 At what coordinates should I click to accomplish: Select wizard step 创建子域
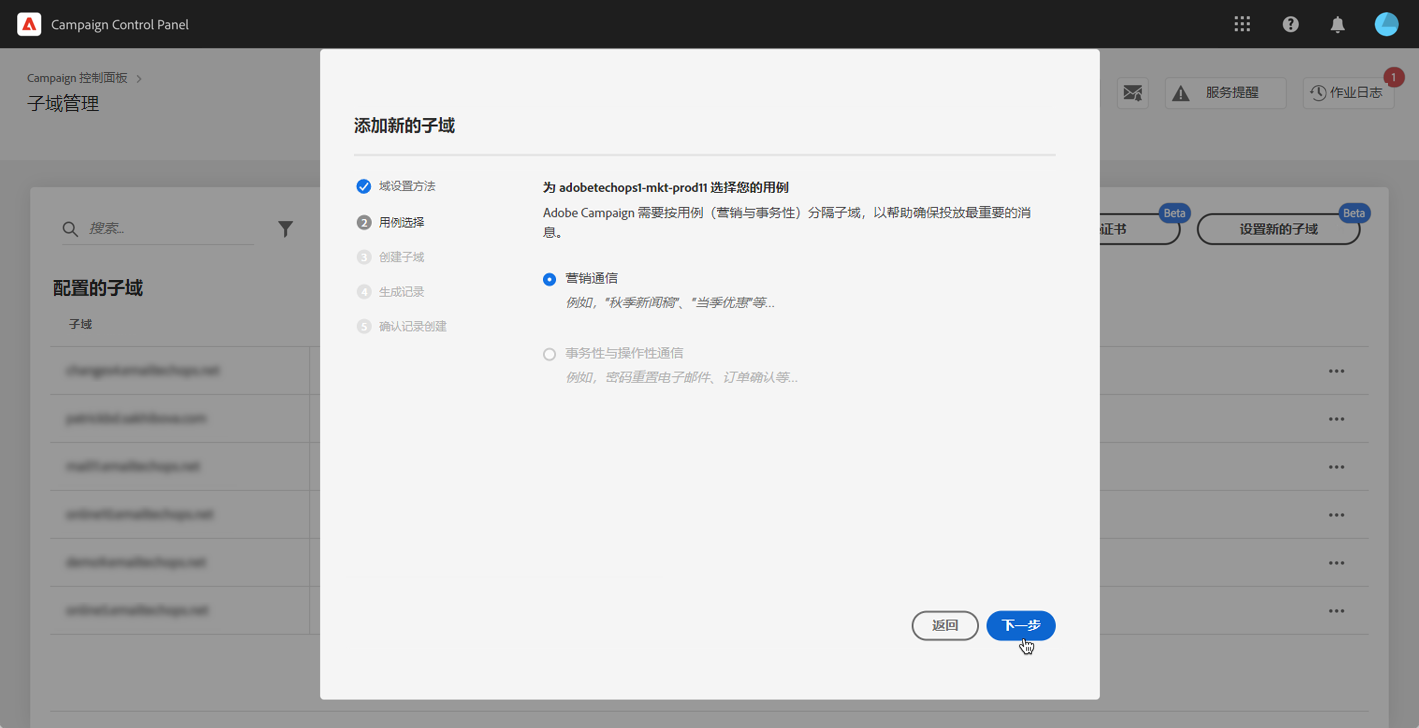[391, 257]
